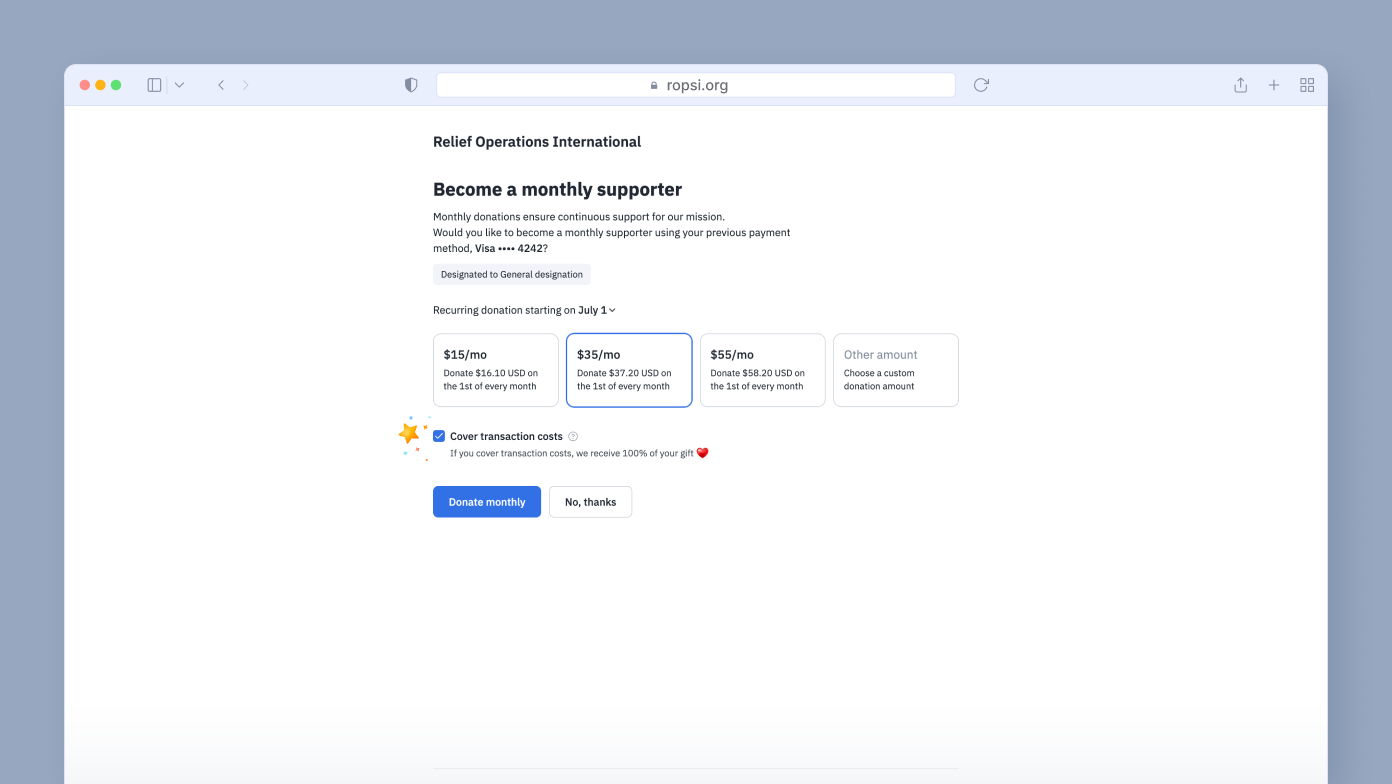Click the No, thanks button
The height and width of the screenshot is (784, 1392).
coord(591,502)
